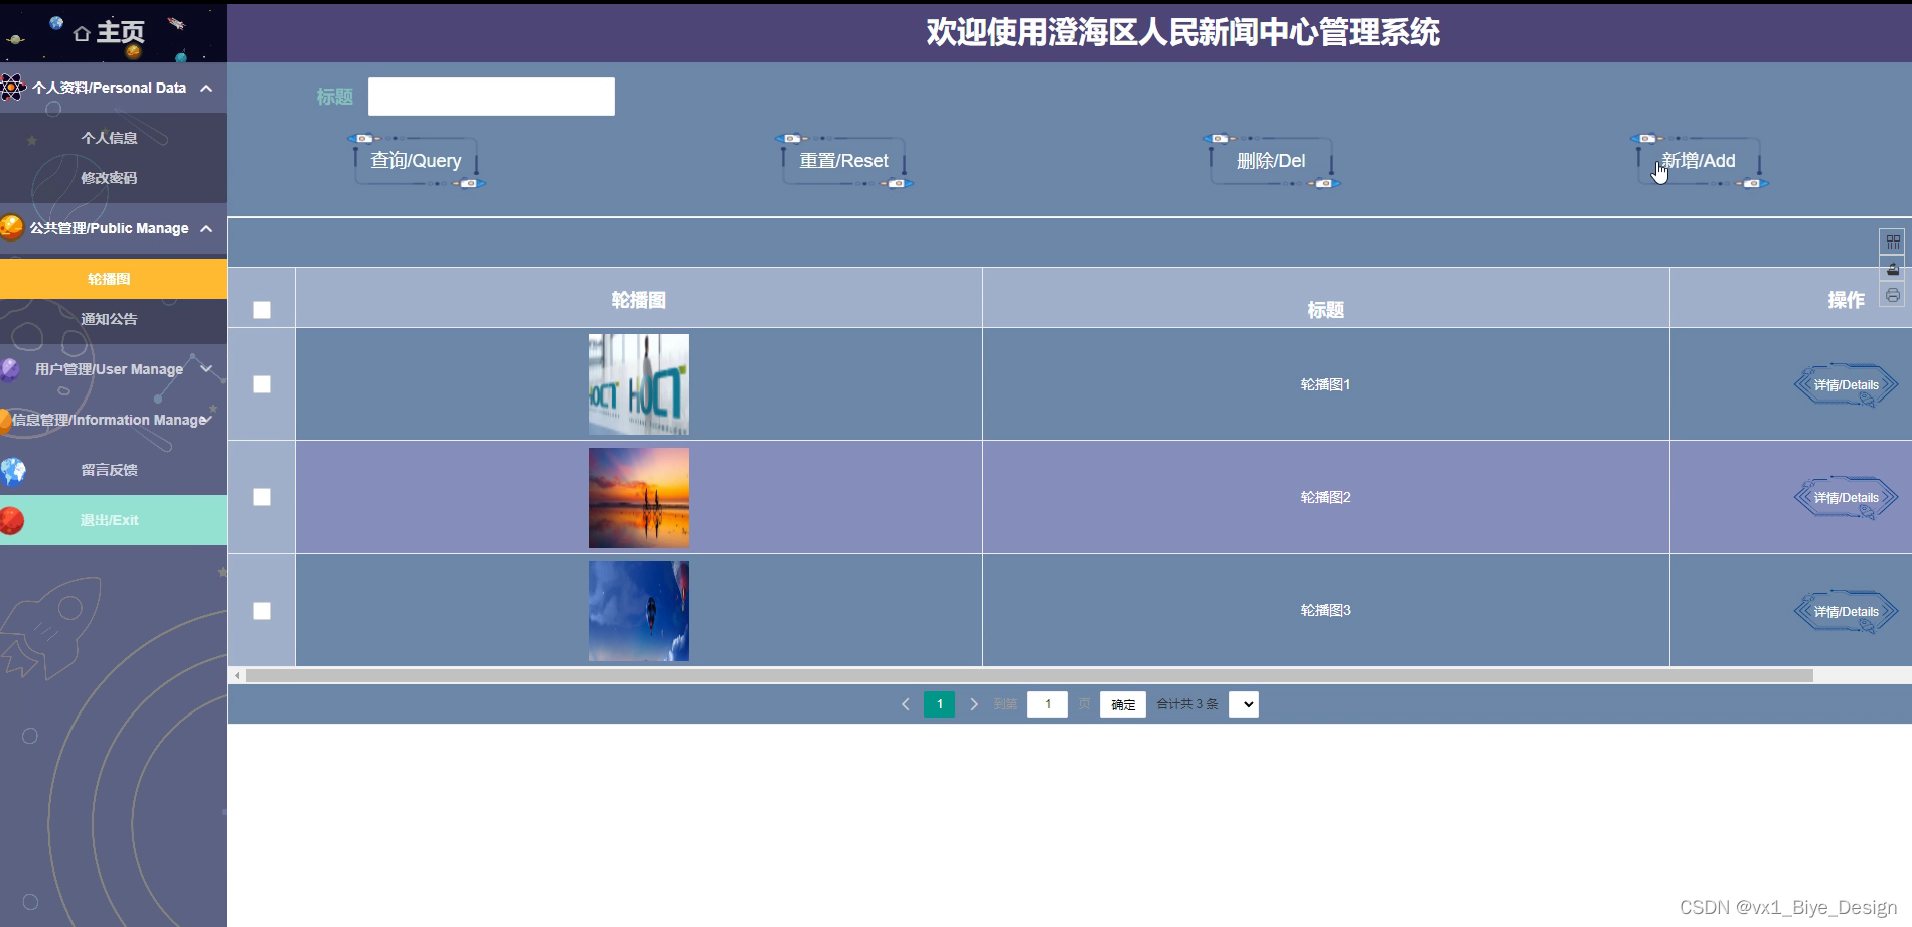
Task: Click the 轮播图1 title cell
Action: (x=1326, y=384)
